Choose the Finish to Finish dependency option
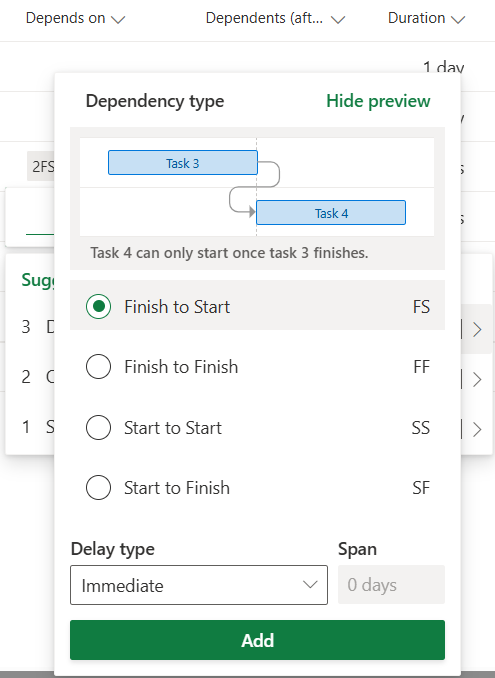Image resolution: width=495 pixels, height=678 pixels. pos(99,367)
